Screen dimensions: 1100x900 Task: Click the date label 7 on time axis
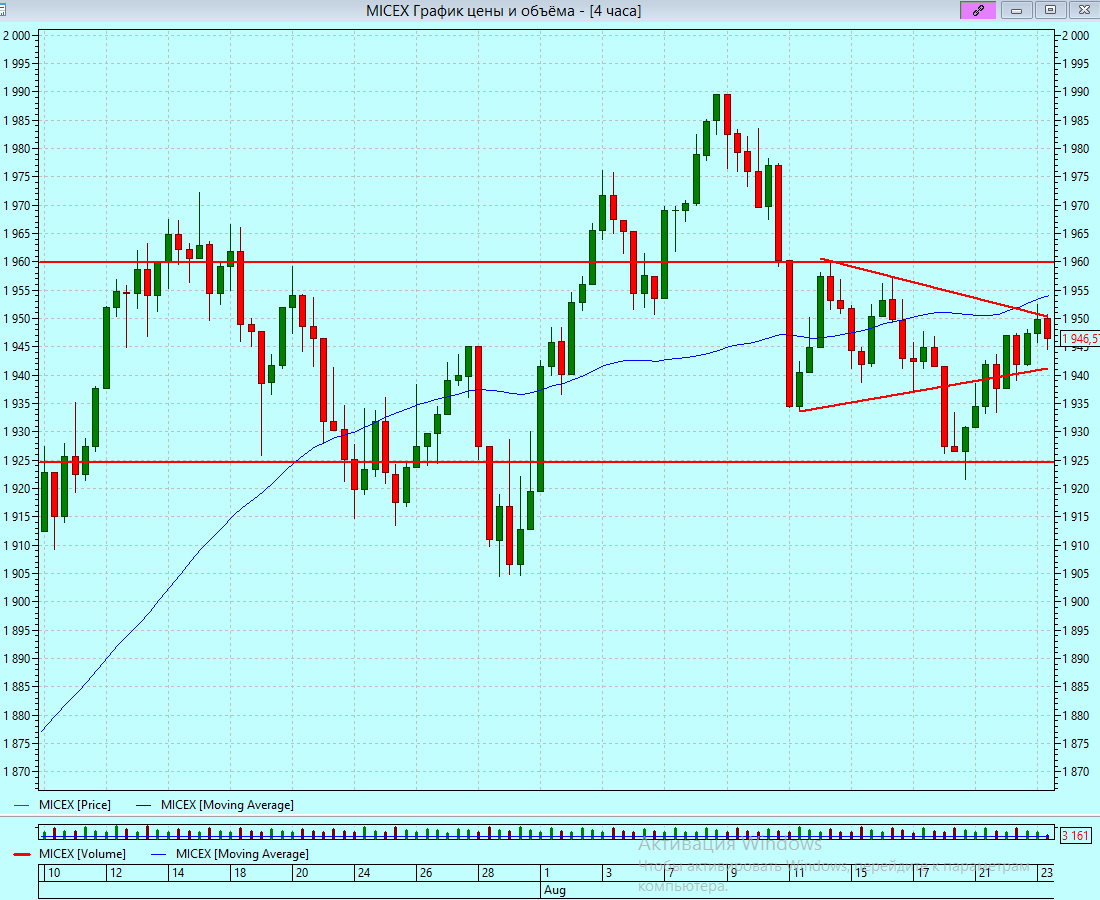pyautogui.click(x=671, y=873)
